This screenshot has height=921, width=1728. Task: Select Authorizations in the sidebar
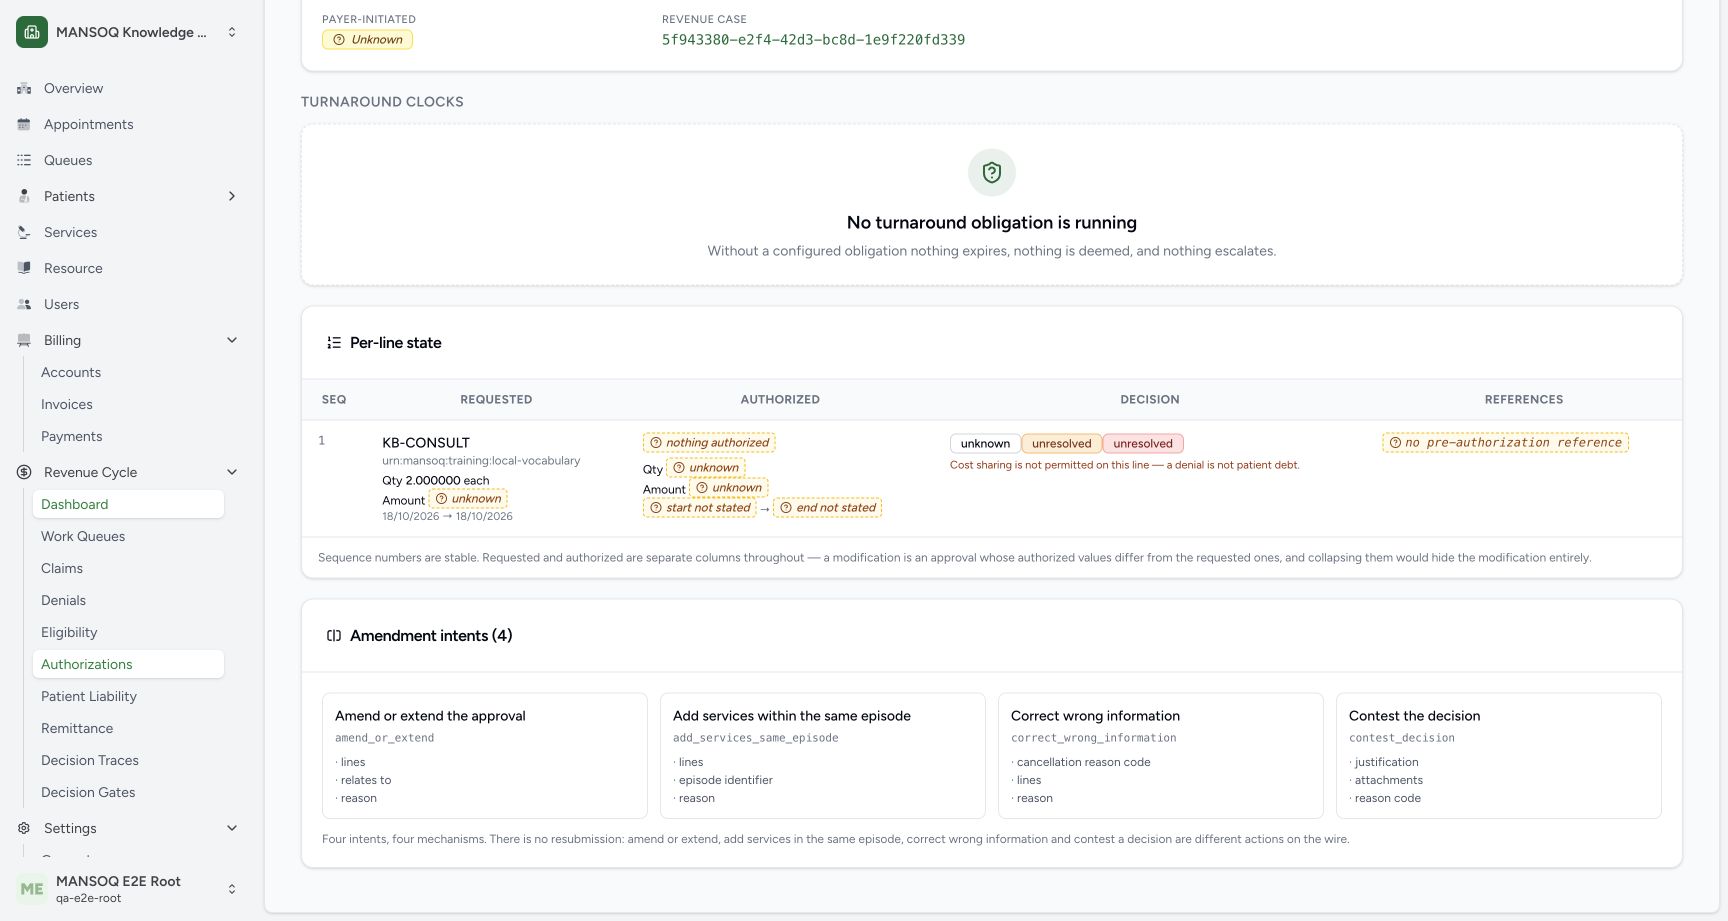click(128, 665)
